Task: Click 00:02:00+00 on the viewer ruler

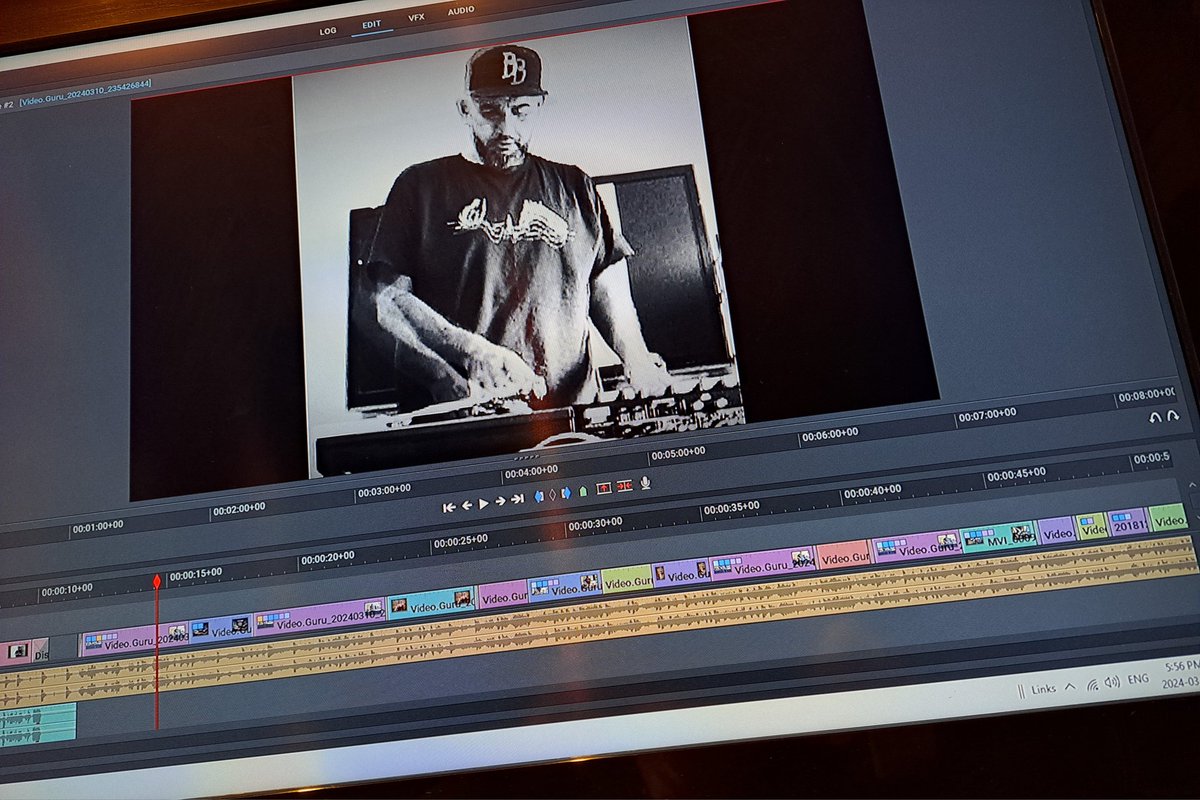Action: point(239,508)
